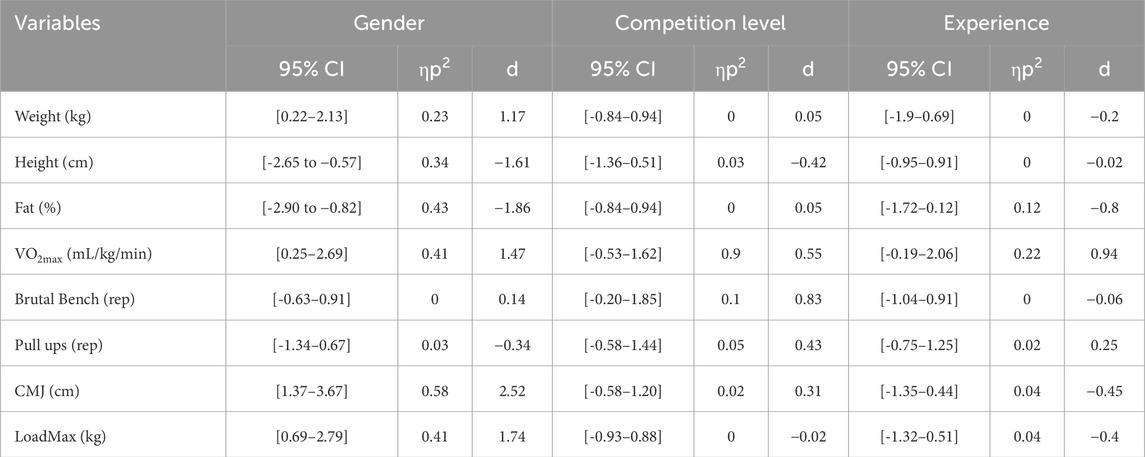
Task: Click the Fat (%) row label
Action: (38, 205)
